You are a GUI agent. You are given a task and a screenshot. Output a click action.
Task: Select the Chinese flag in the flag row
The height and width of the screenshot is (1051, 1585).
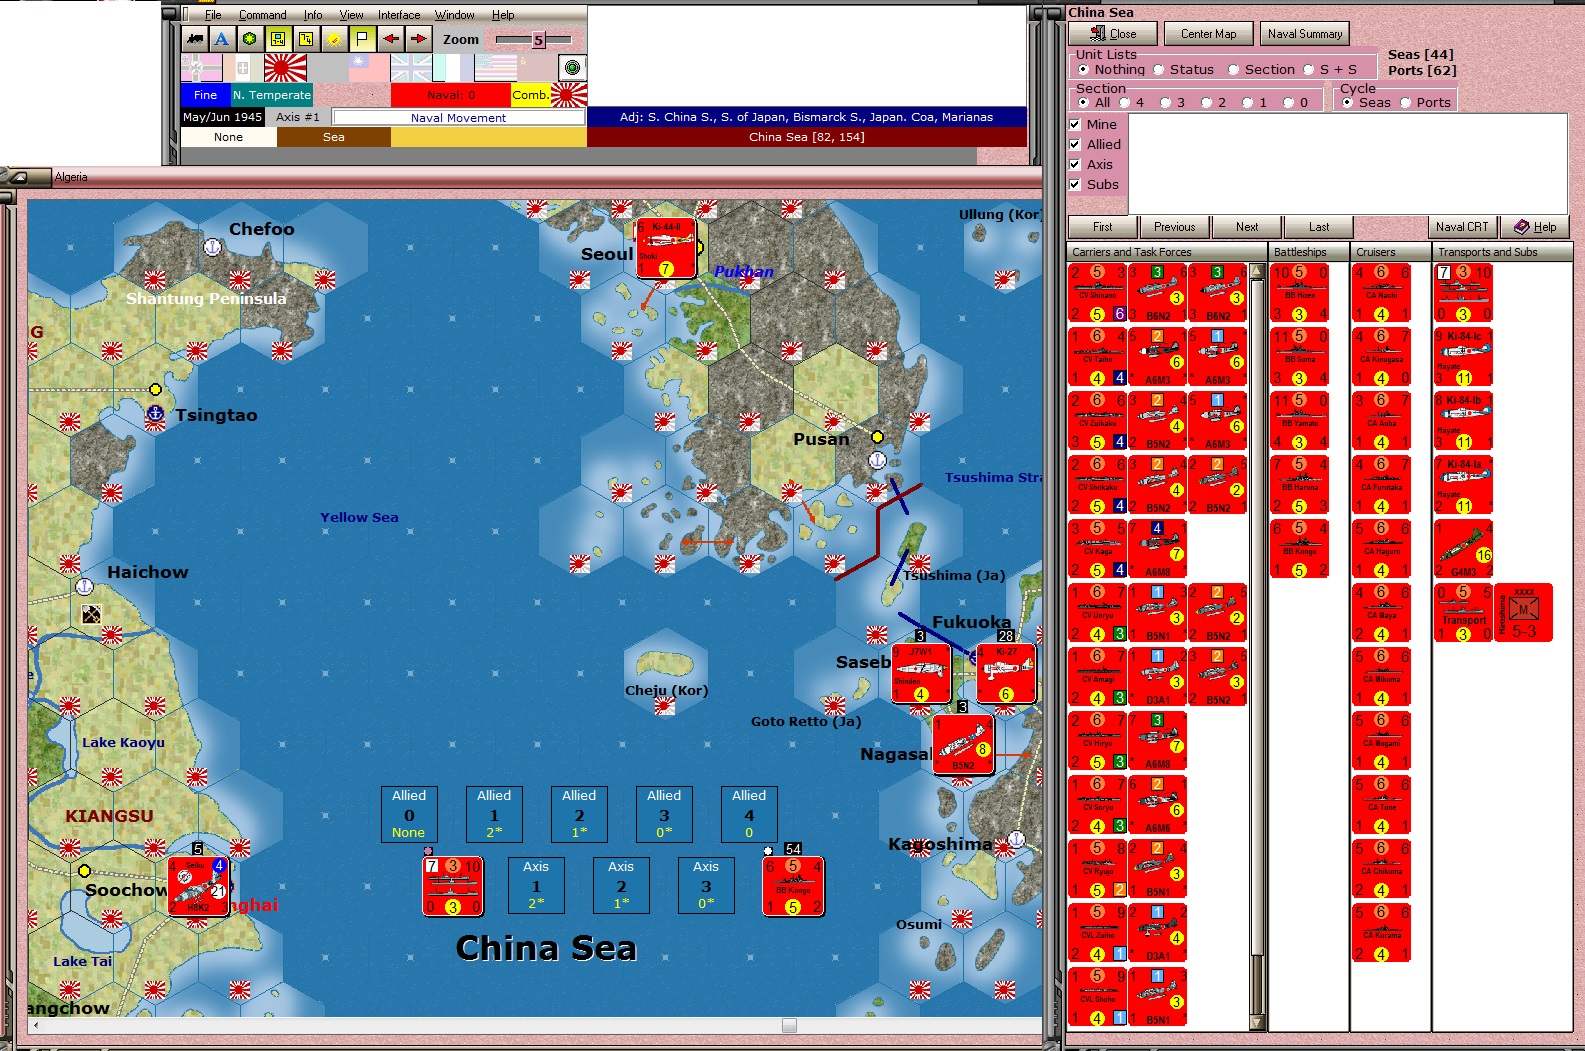pyautogui.click(x=369, y=68)
